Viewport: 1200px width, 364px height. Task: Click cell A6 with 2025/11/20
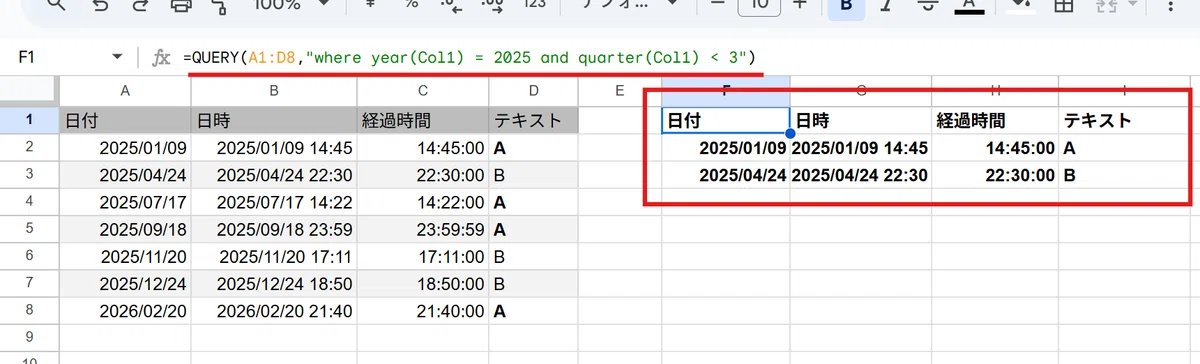point(125,257)
